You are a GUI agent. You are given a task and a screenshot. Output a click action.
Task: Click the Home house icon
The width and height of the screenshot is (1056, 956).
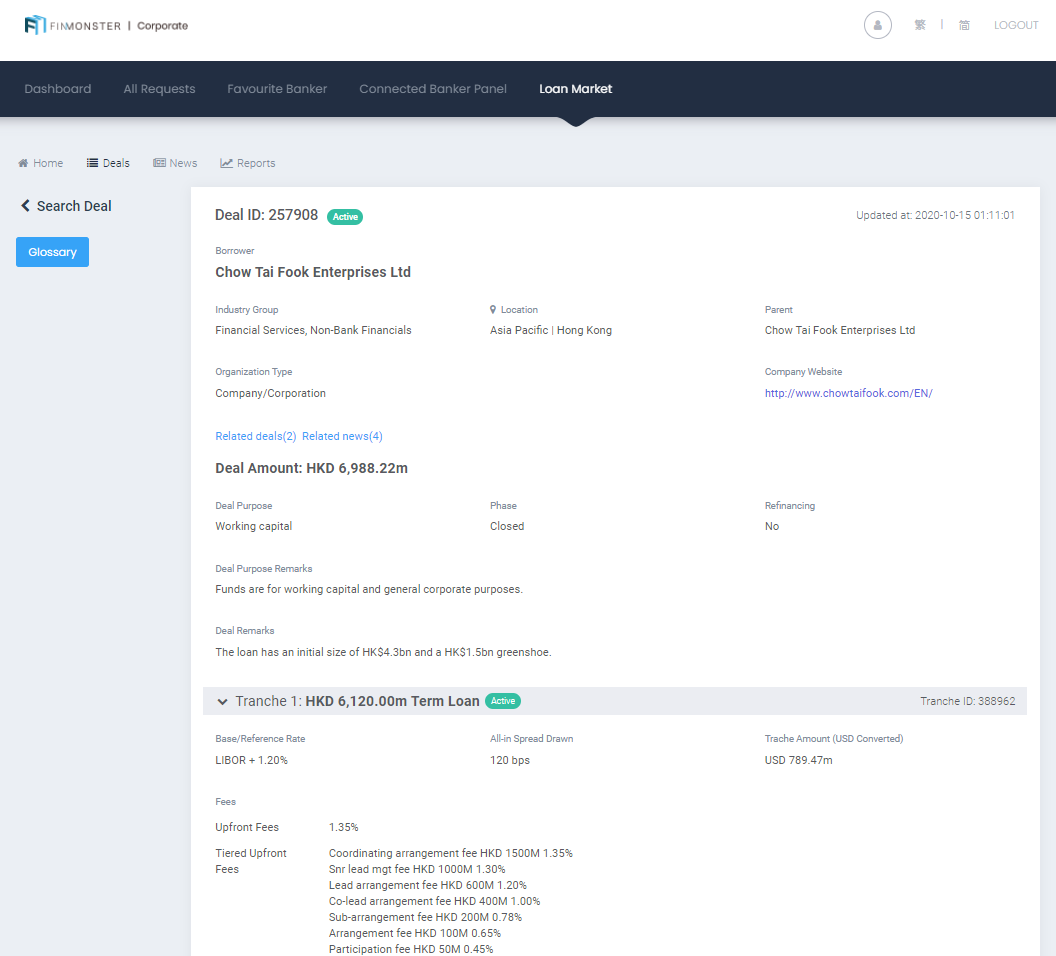(x=23, y=163)
